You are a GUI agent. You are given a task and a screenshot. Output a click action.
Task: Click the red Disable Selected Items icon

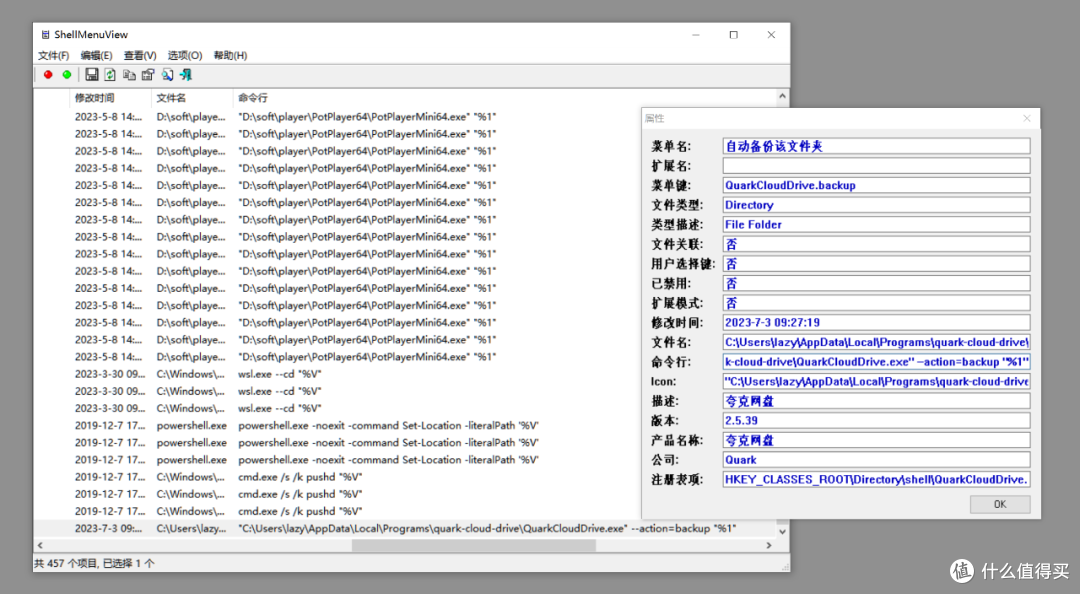(48, 74)
